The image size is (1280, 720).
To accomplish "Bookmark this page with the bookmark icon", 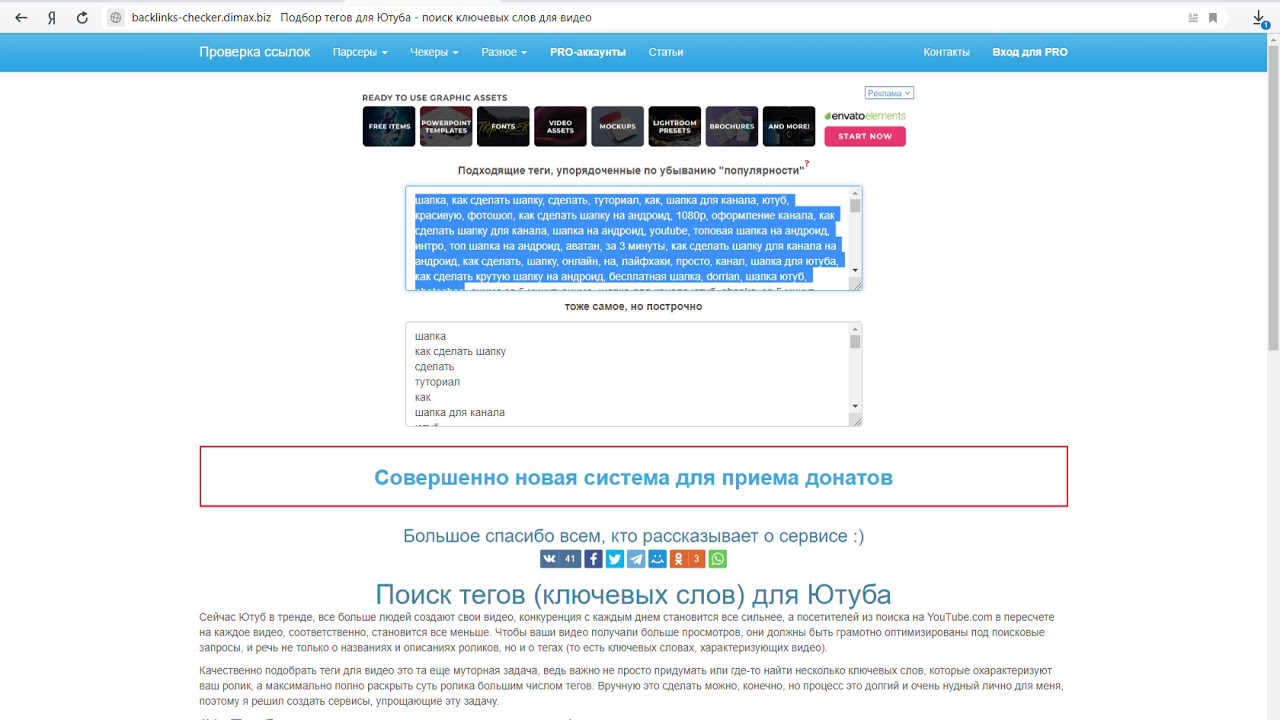I will pyautogui.click(x=1213, y=18).
